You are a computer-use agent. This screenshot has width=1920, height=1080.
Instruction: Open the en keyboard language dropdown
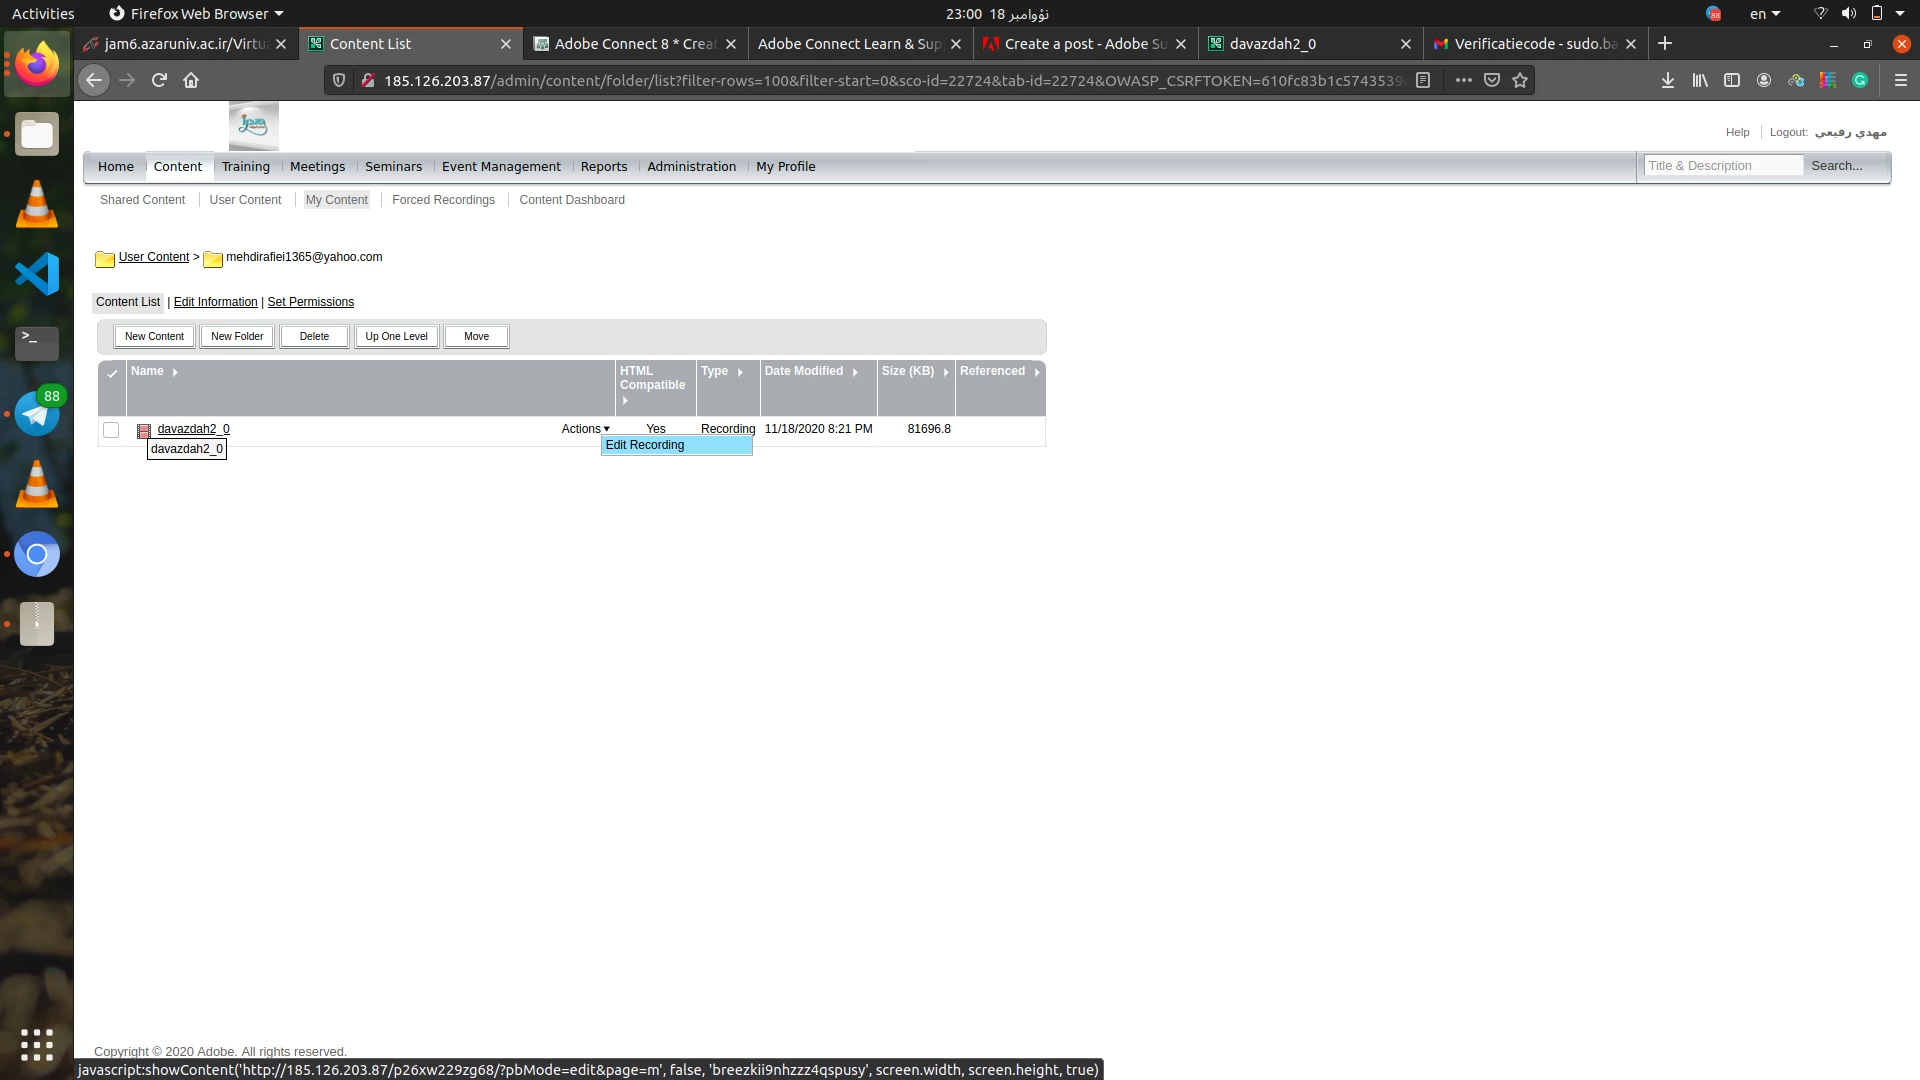(x=1764, y=14)
